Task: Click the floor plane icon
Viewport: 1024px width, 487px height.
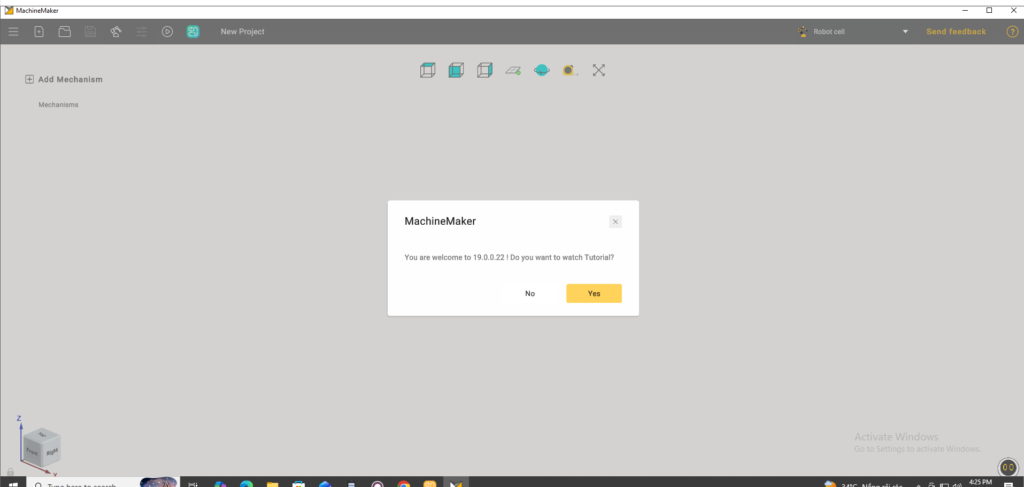Action: pyautogui.click(x=513, y=70)
